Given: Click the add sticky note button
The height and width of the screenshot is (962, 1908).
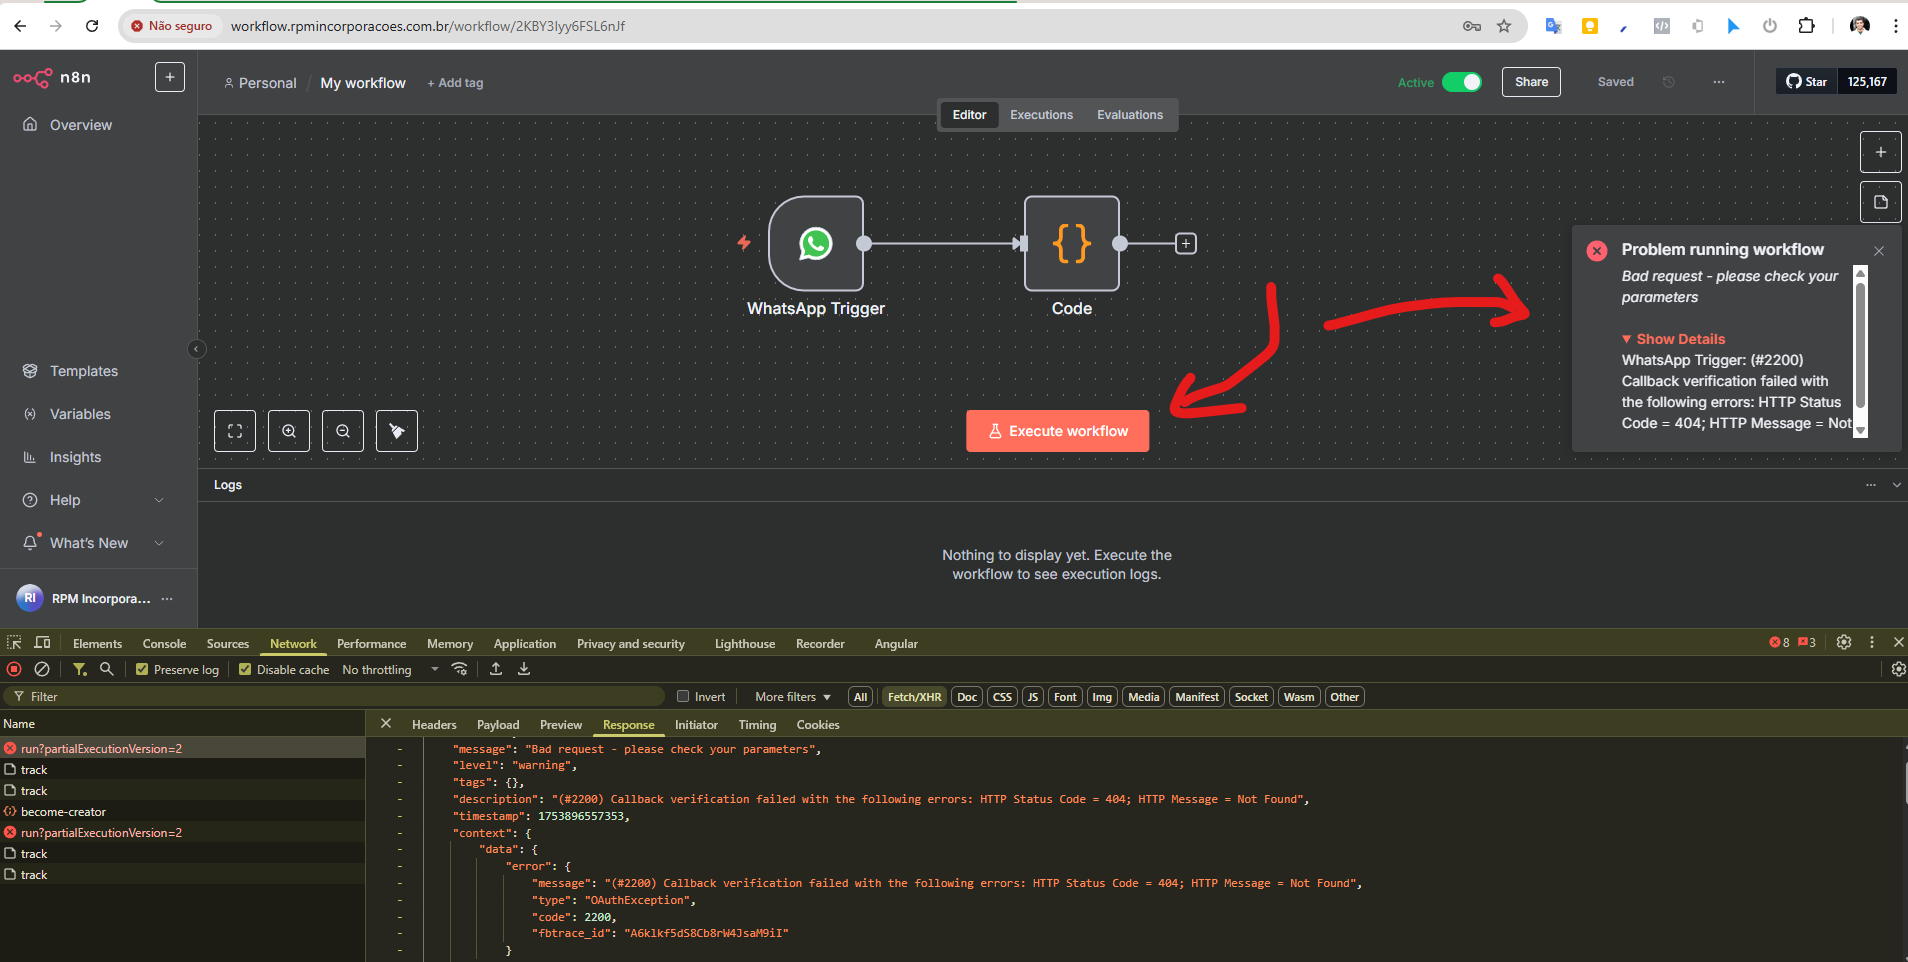Looking at the screenshot, I should [1880, 202].
